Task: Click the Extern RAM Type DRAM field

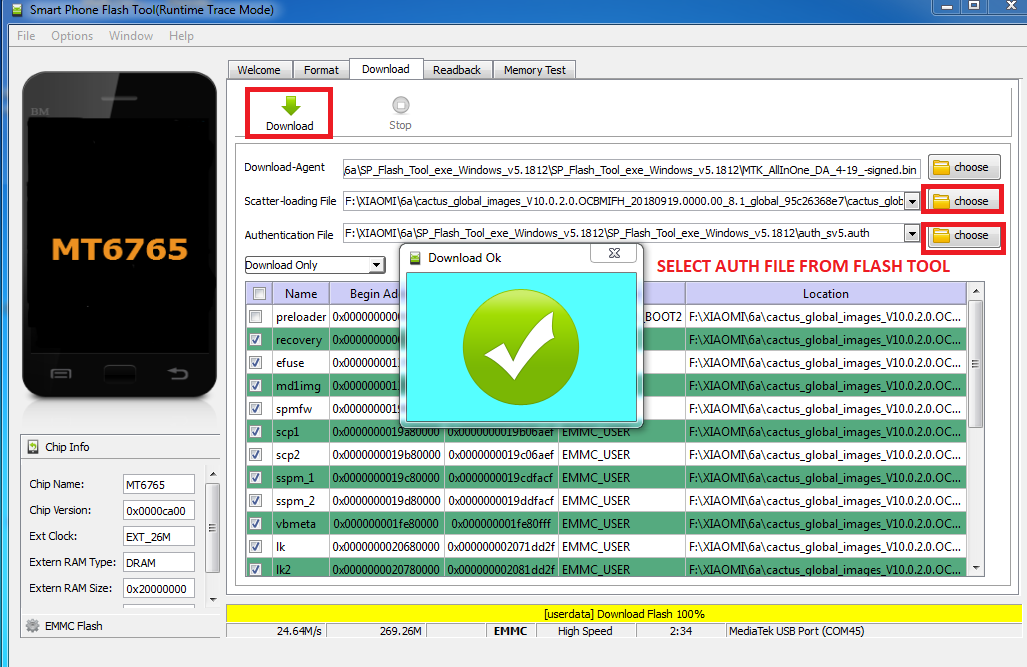Action: point(159,563)
